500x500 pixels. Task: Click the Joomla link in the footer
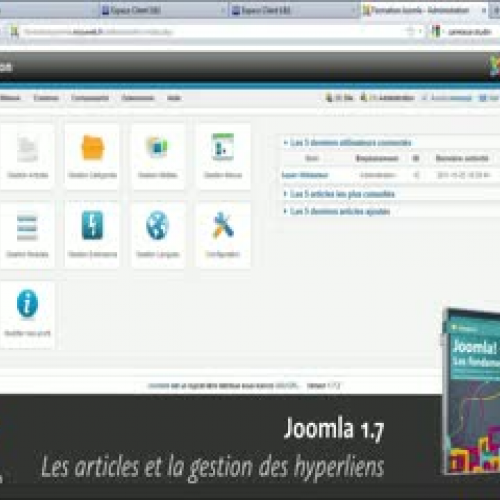[x=158, y=386]
